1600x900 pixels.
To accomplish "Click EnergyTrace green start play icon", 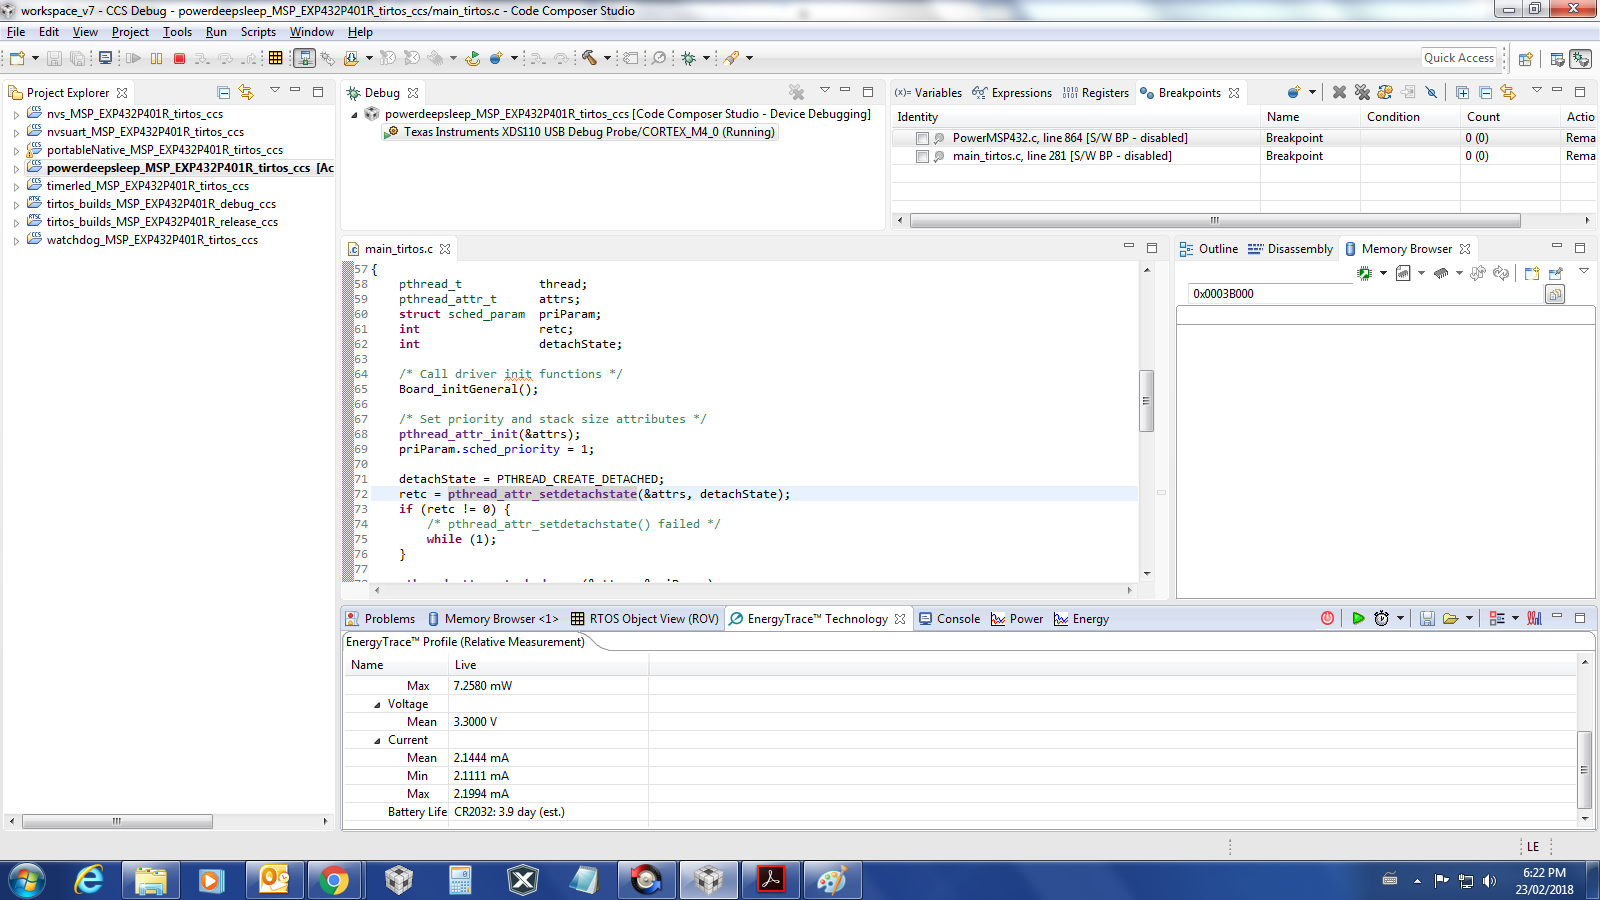I will (x=1358, y=618).
